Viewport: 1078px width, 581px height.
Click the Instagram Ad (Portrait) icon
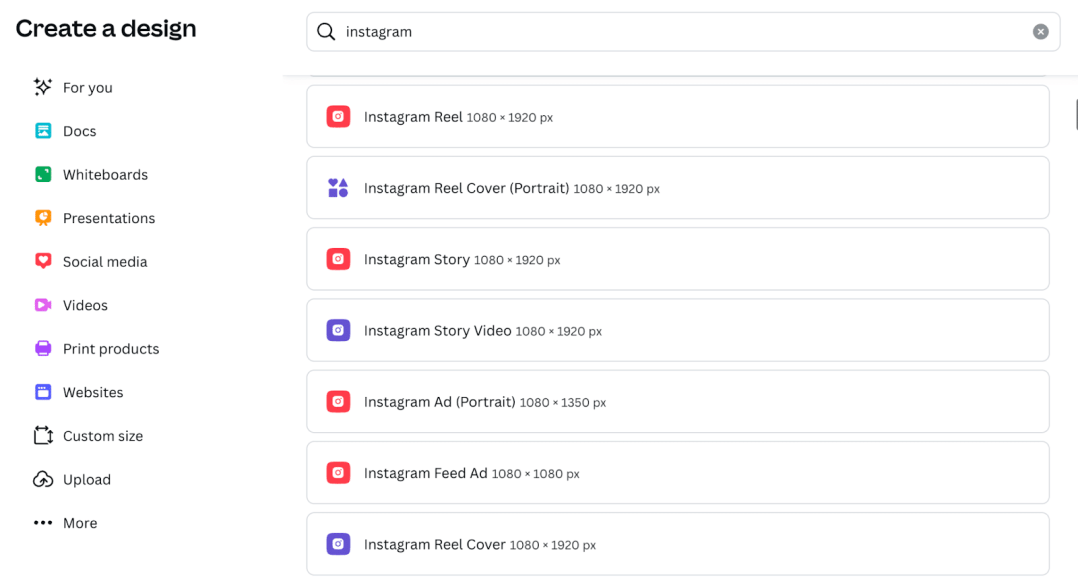pos(338,402)
